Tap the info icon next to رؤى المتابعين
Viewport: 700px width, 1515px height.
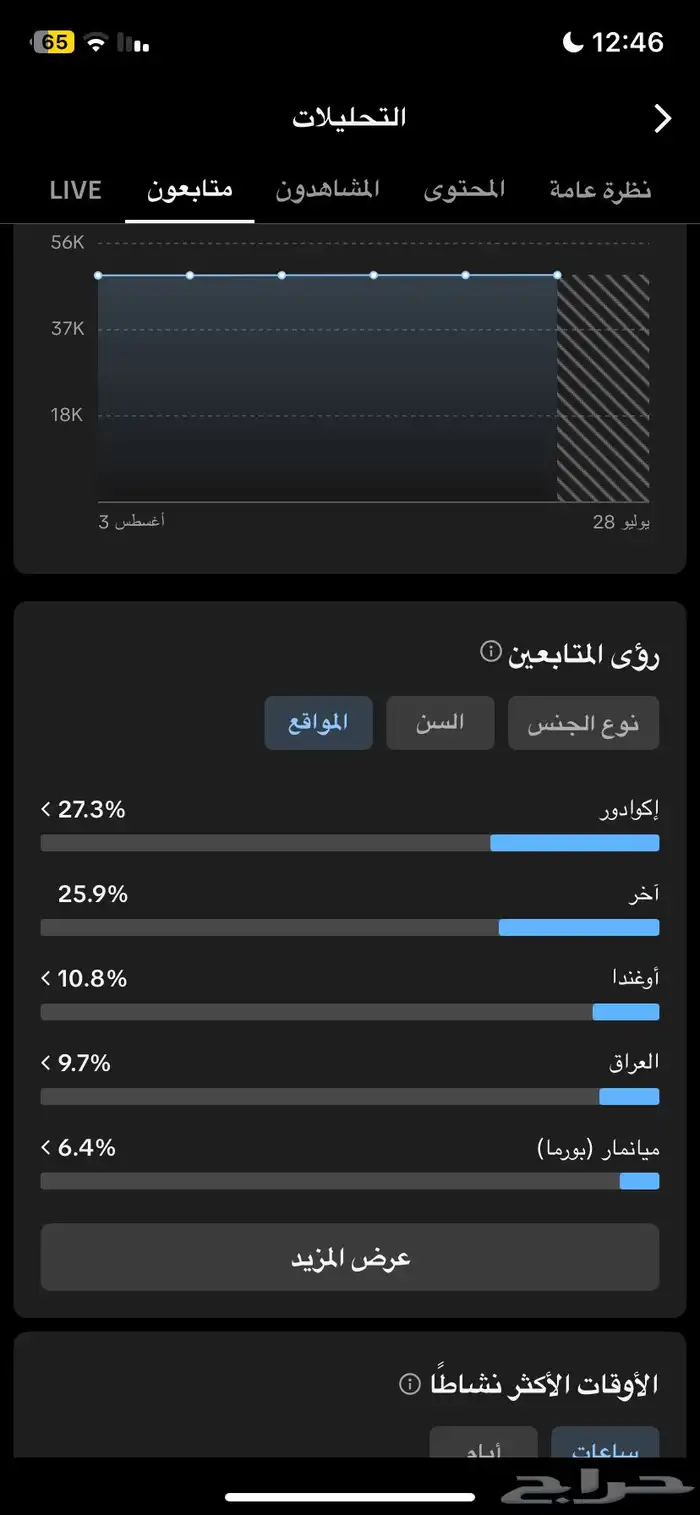490,652
